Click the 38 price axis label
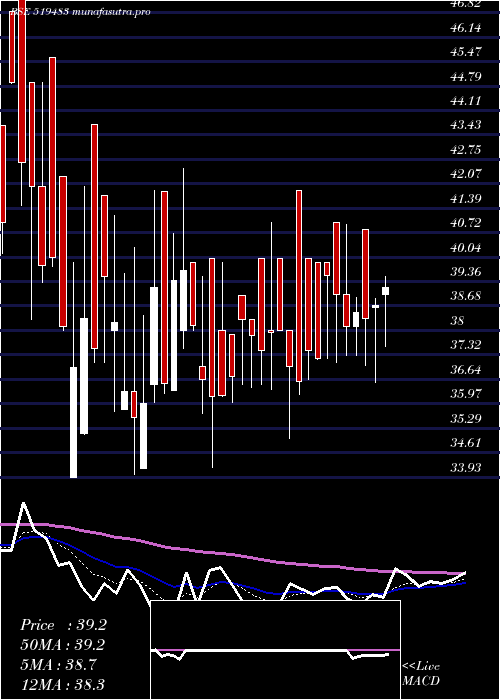 coord(458,321)
